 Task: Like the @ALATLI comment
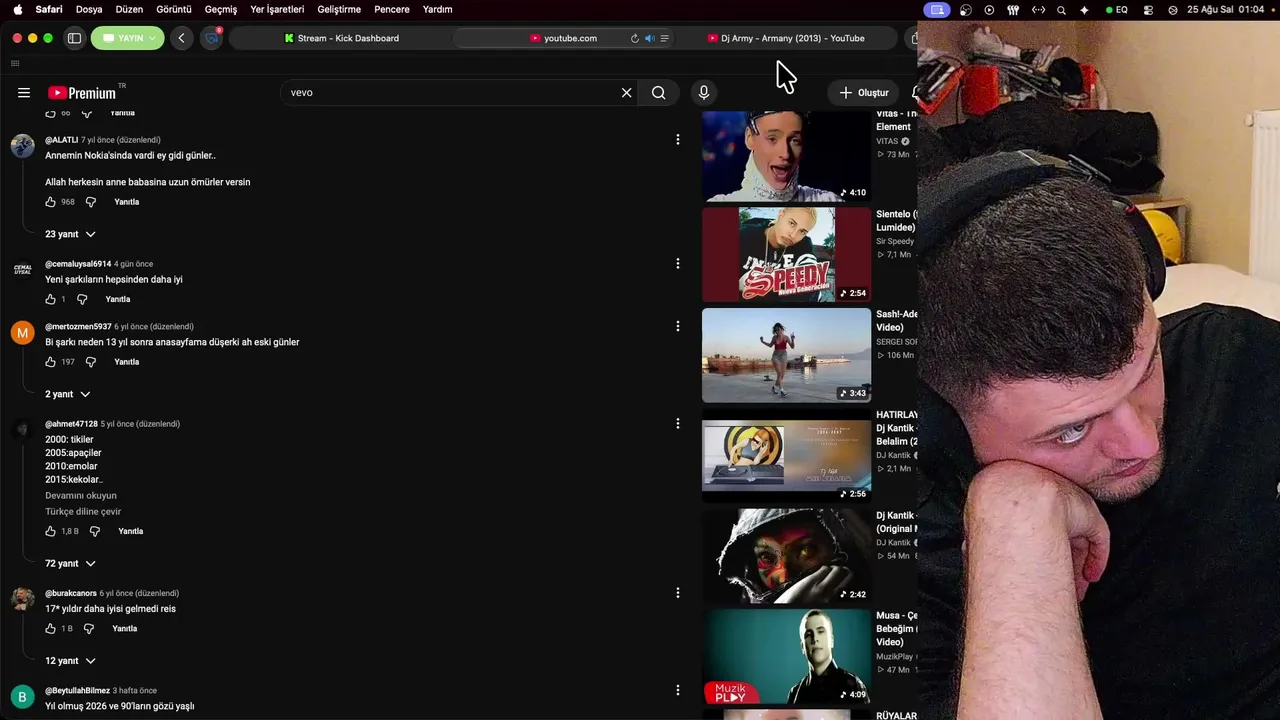point(51,202)
